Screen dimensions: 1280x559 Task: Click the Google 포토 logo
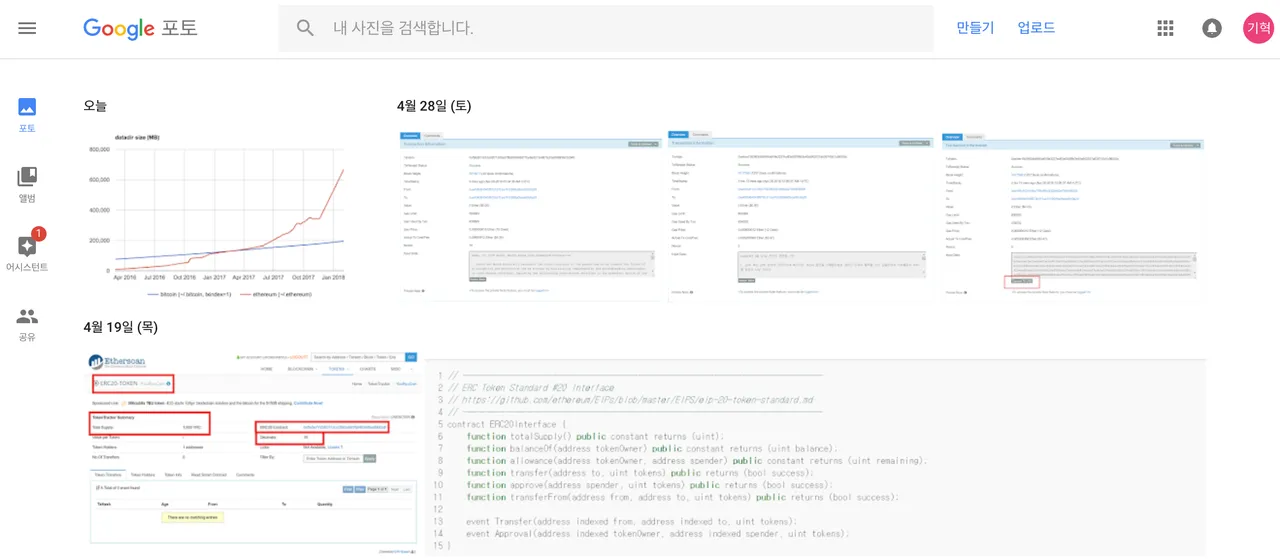[x=140, y=28]
